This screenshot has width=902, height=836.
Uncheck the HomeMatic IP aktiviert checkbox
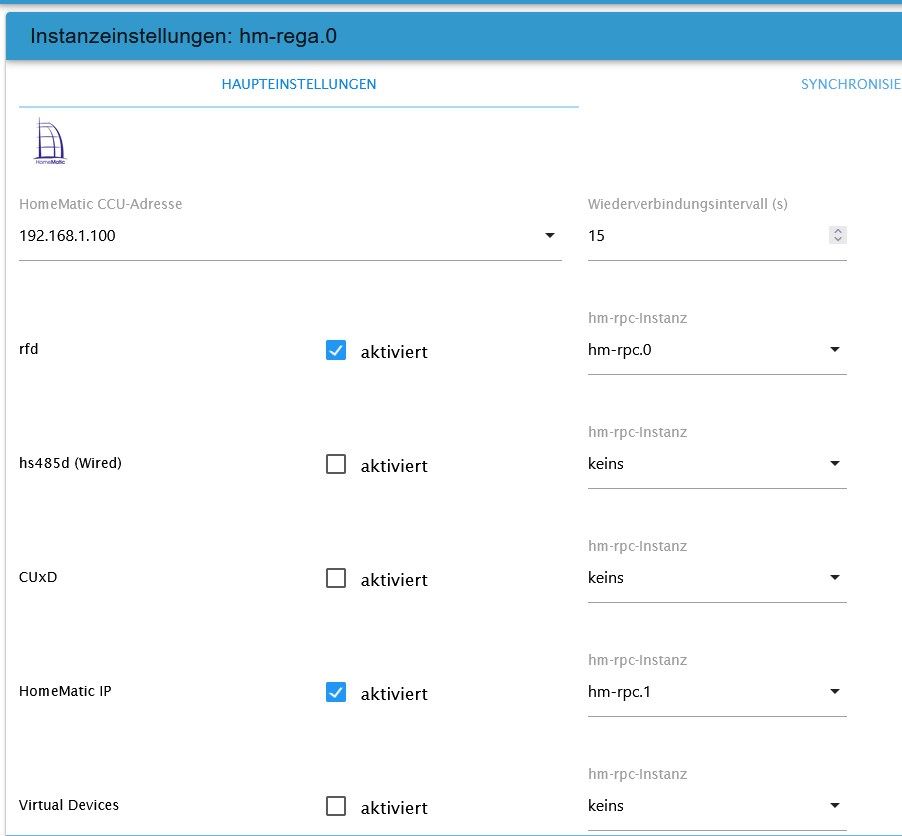coord(336,692)
